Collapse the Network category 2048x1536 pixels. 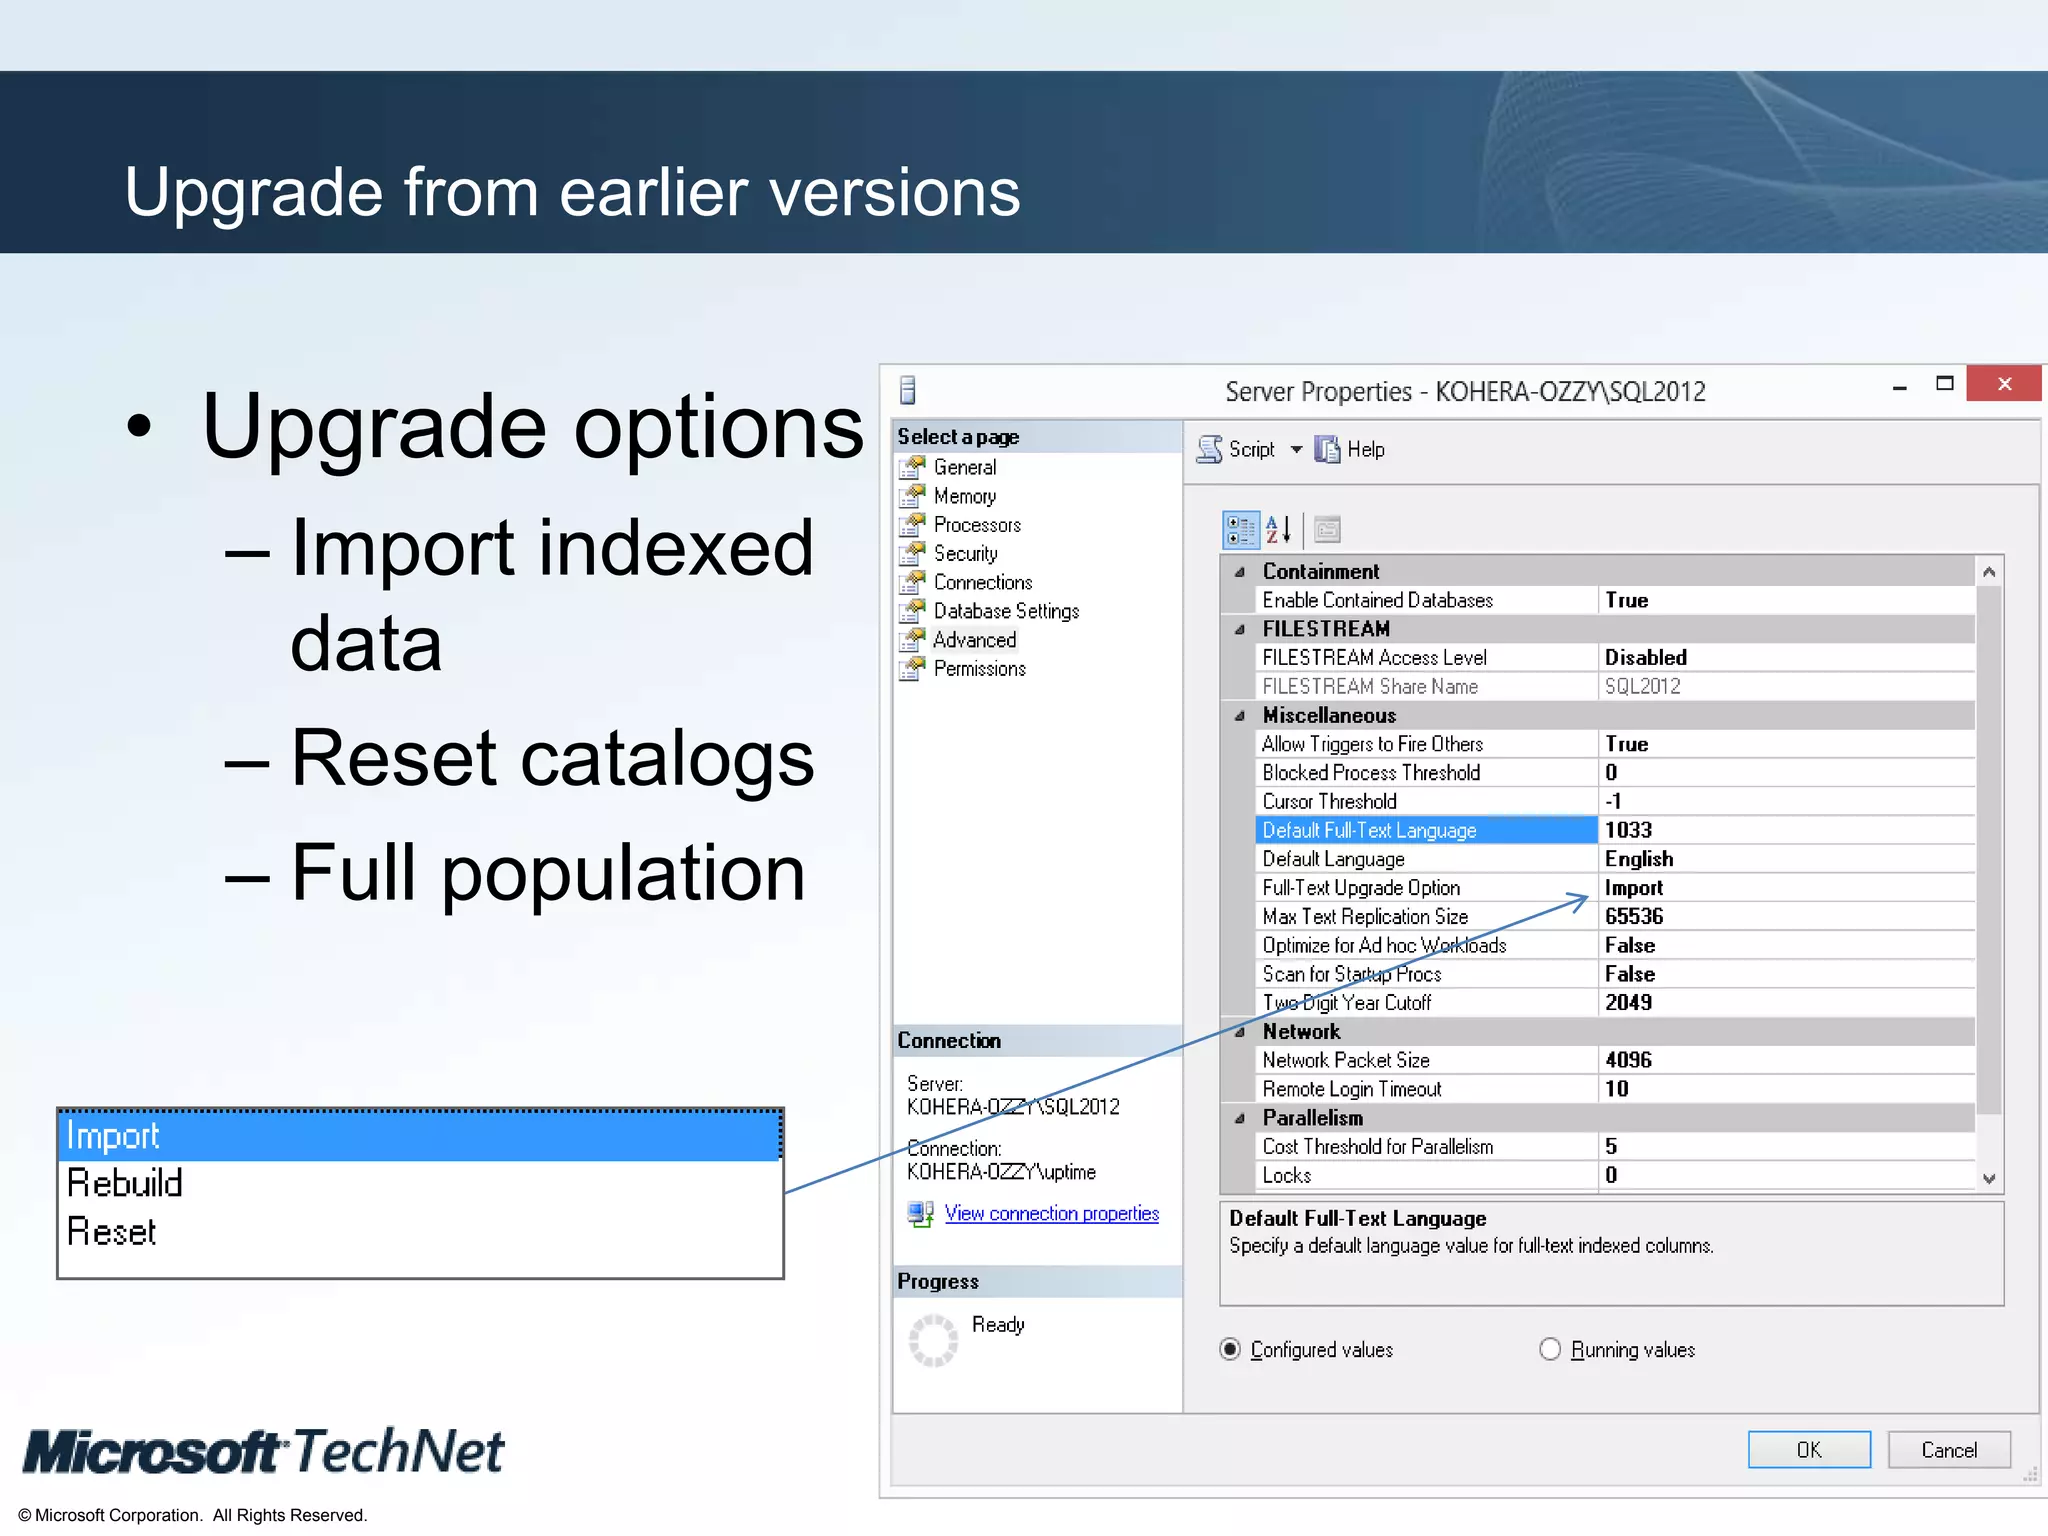1240,1032
